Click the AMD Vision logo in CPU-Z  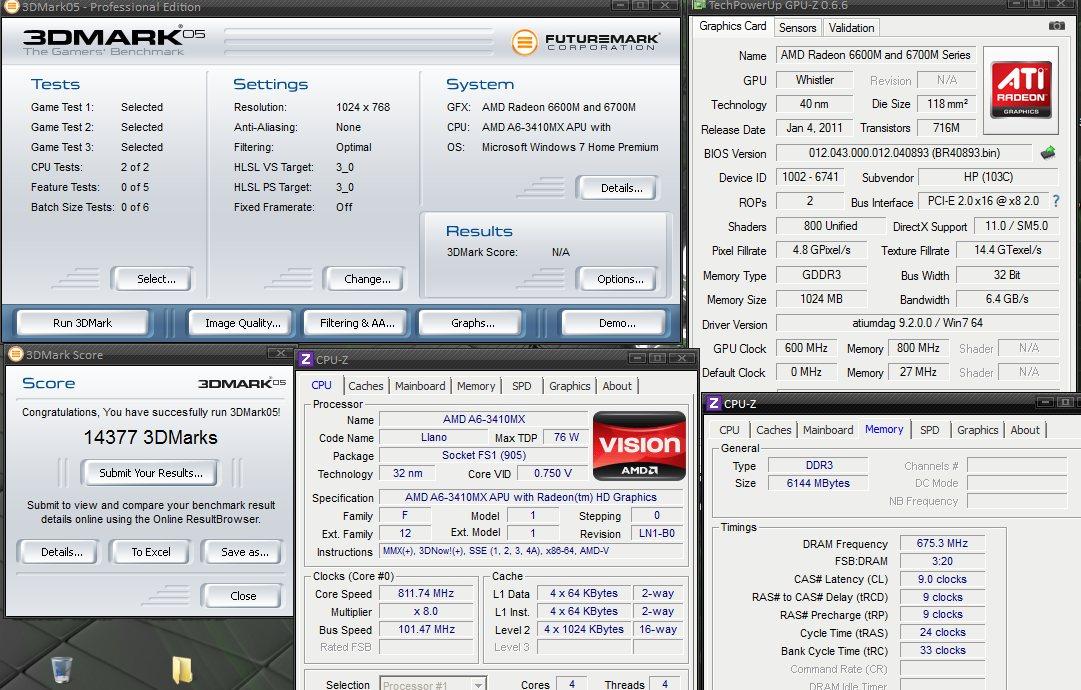(639, 445)
